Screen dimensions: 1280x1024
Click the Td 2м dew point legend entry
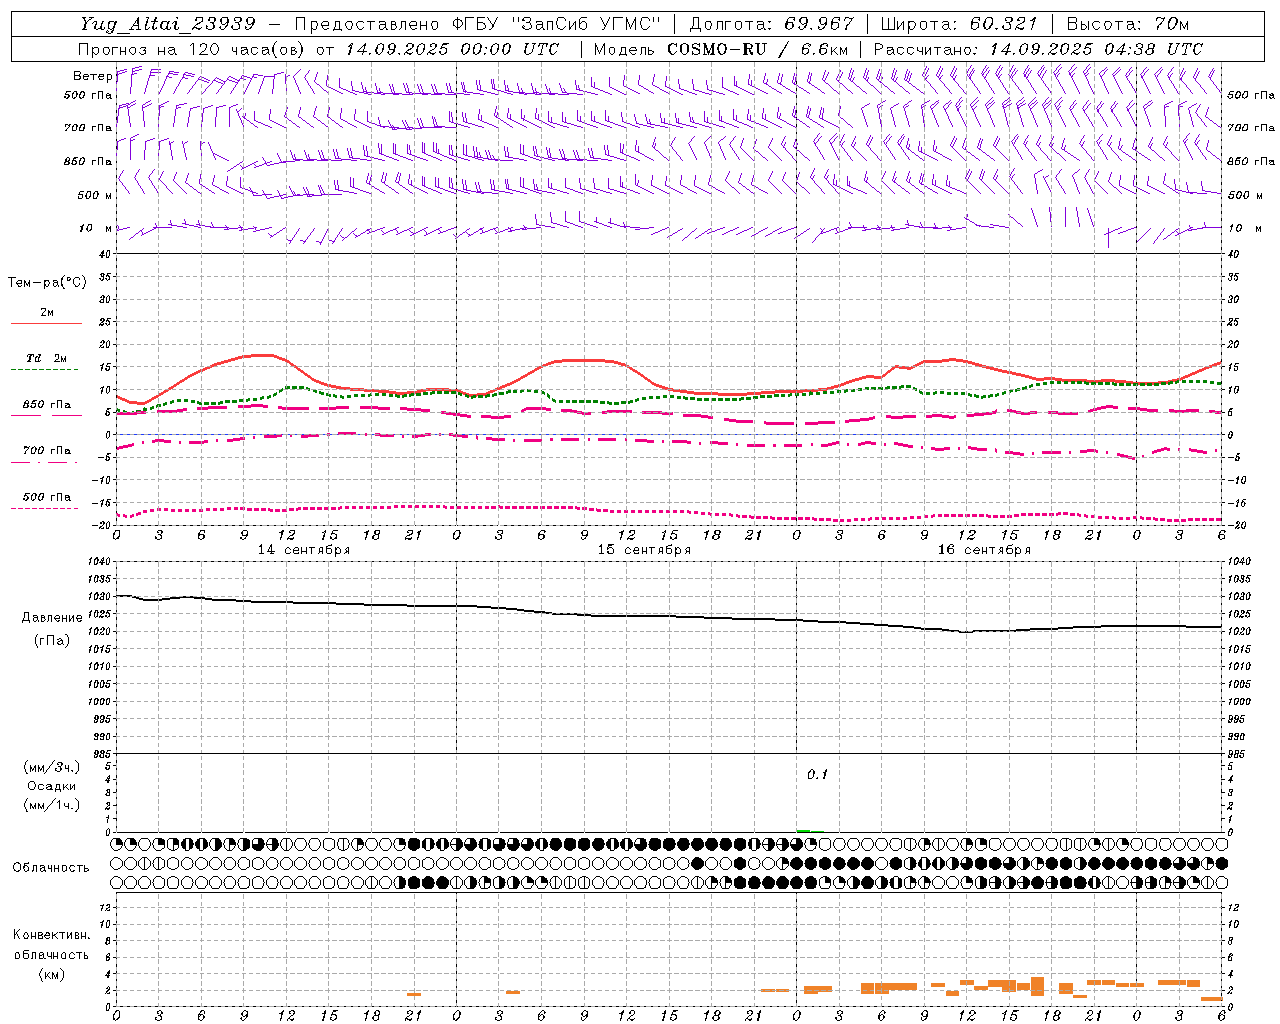pos(47,358)
